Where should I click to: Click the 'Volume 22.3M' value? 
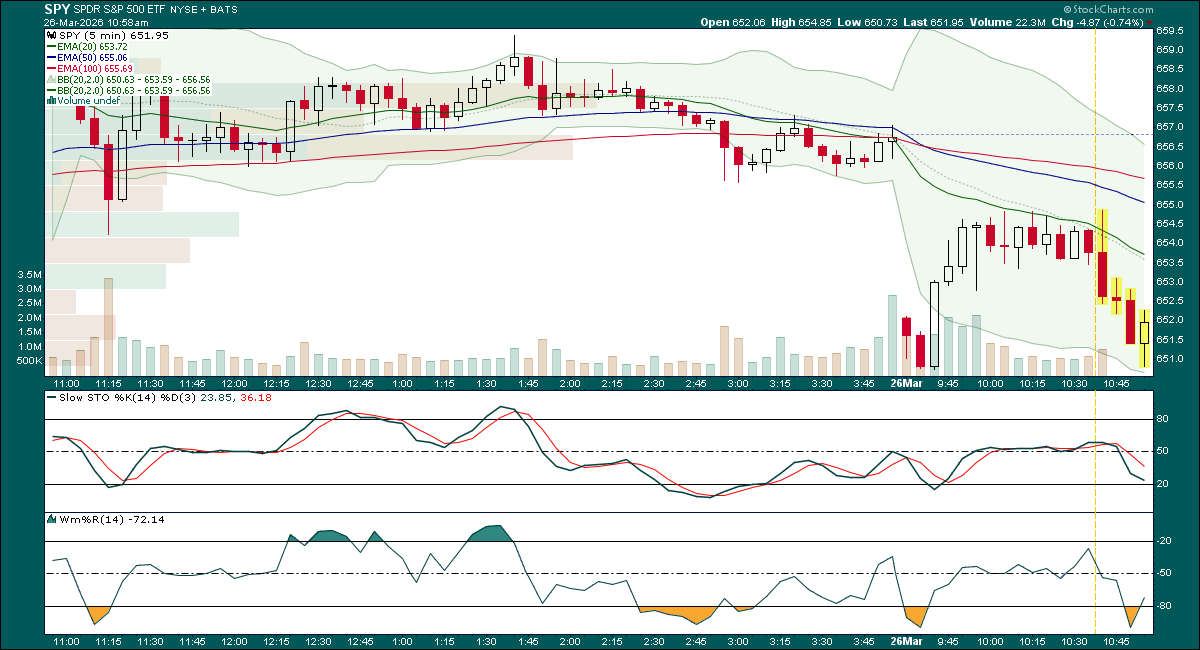1007,22
